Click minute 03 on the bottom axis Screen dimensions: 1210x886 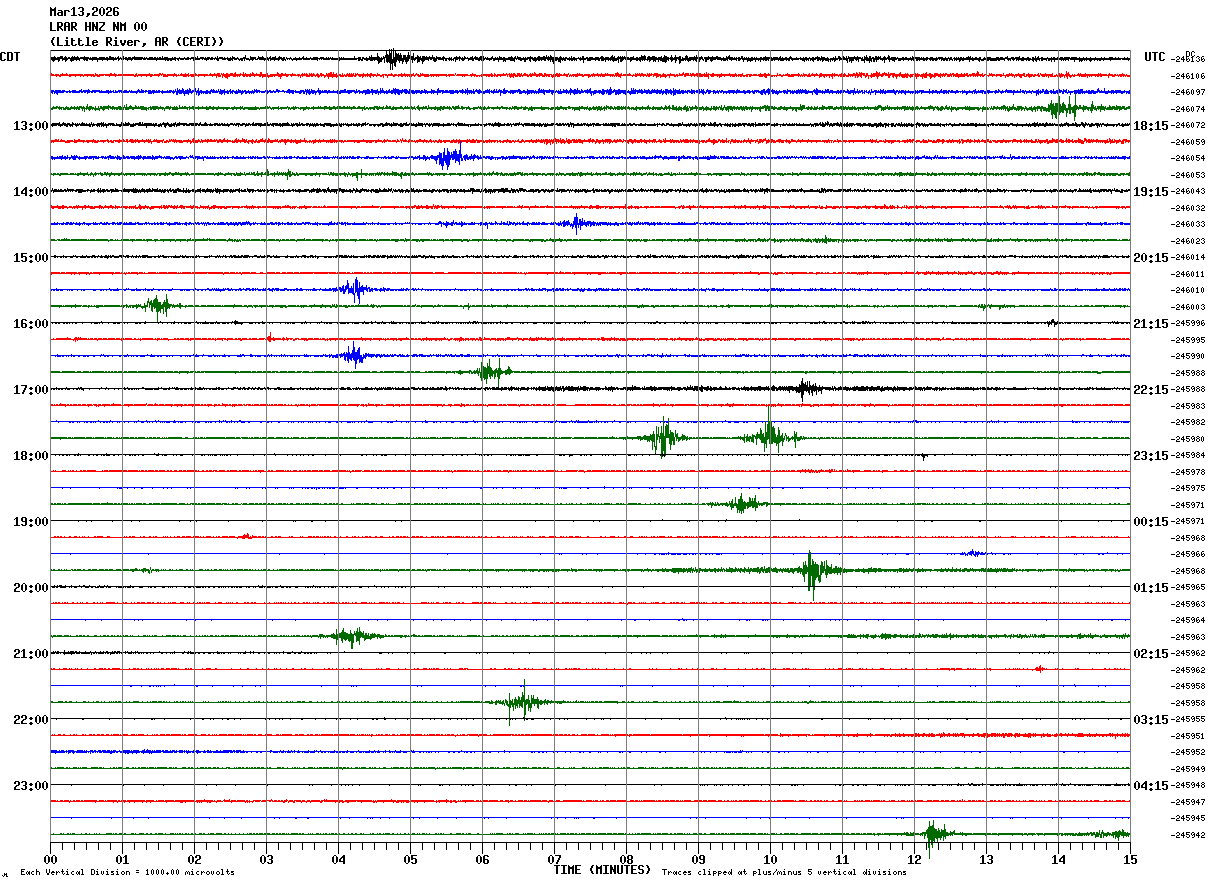[266, 859]
